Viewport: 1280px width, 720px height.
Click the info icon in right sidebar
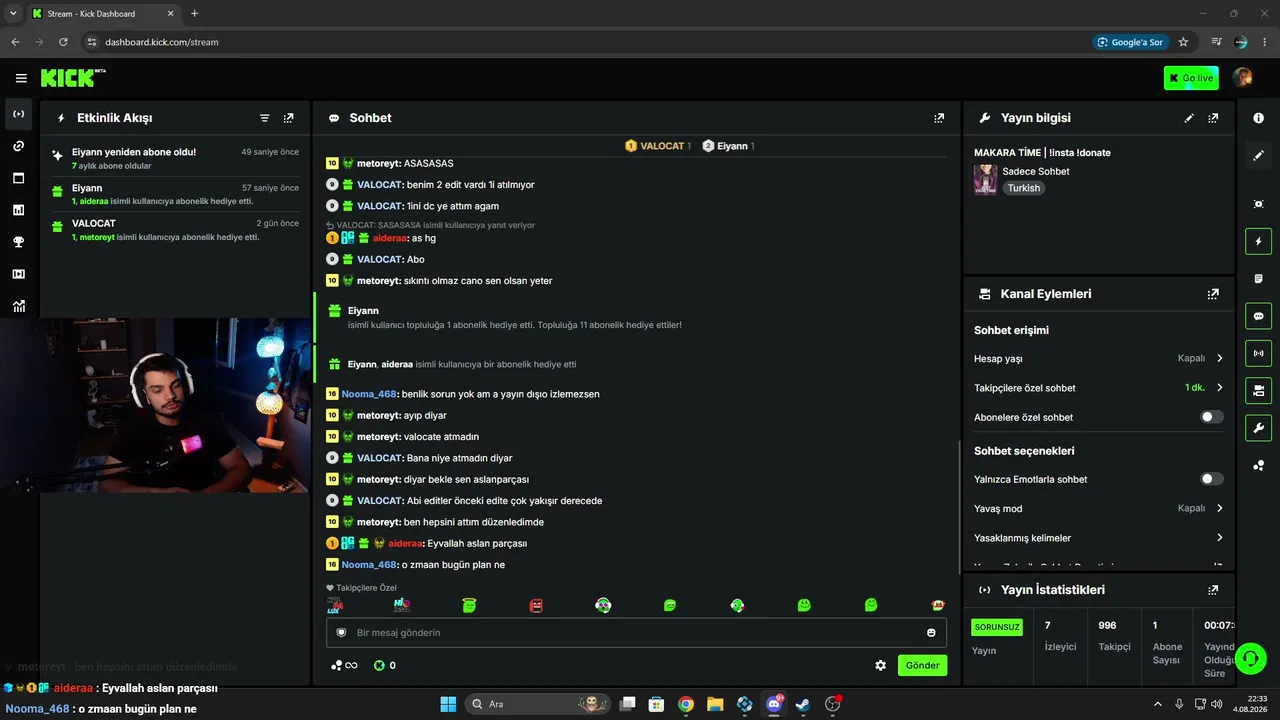point(1258,118)
